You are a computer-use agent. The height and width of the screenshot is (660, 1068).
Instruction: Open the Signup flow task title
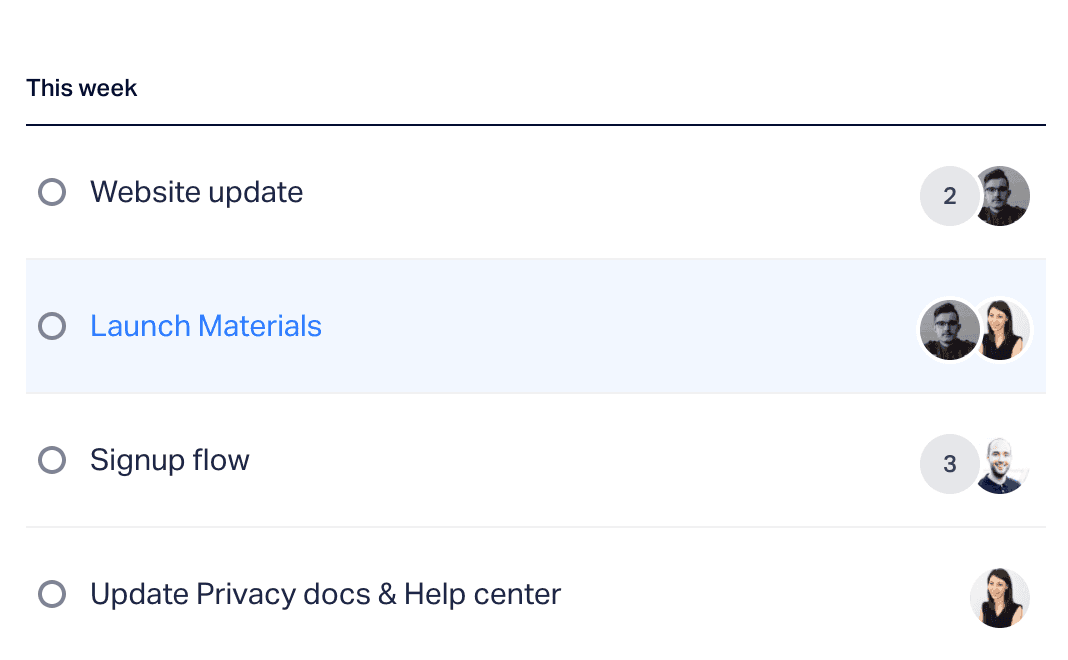point(170,461)
